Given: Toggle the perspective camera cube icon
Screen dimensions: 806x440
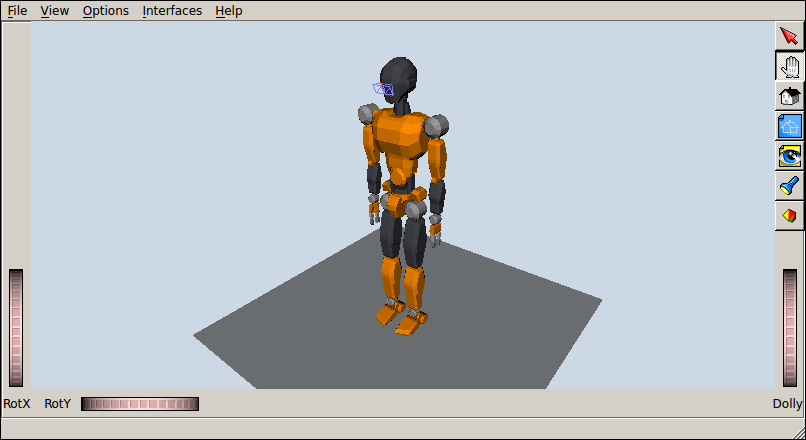Looking at the screenshot, I should point(789,215).
